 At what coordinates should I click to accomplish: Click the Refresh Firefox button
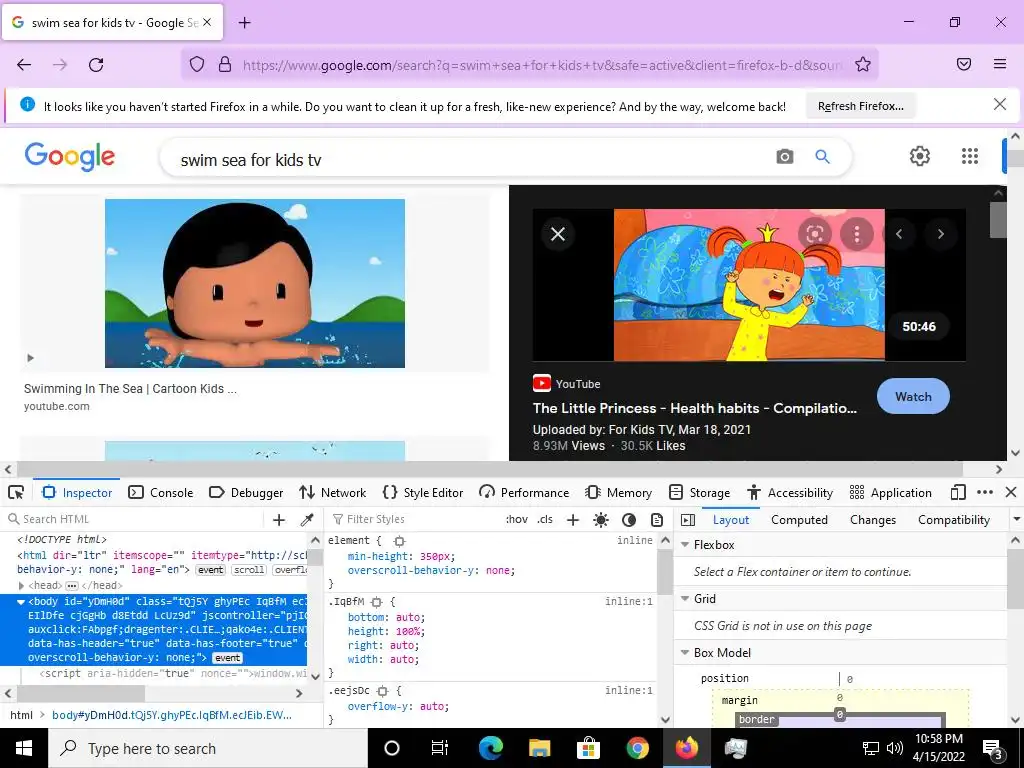click(x=861, y=106)
